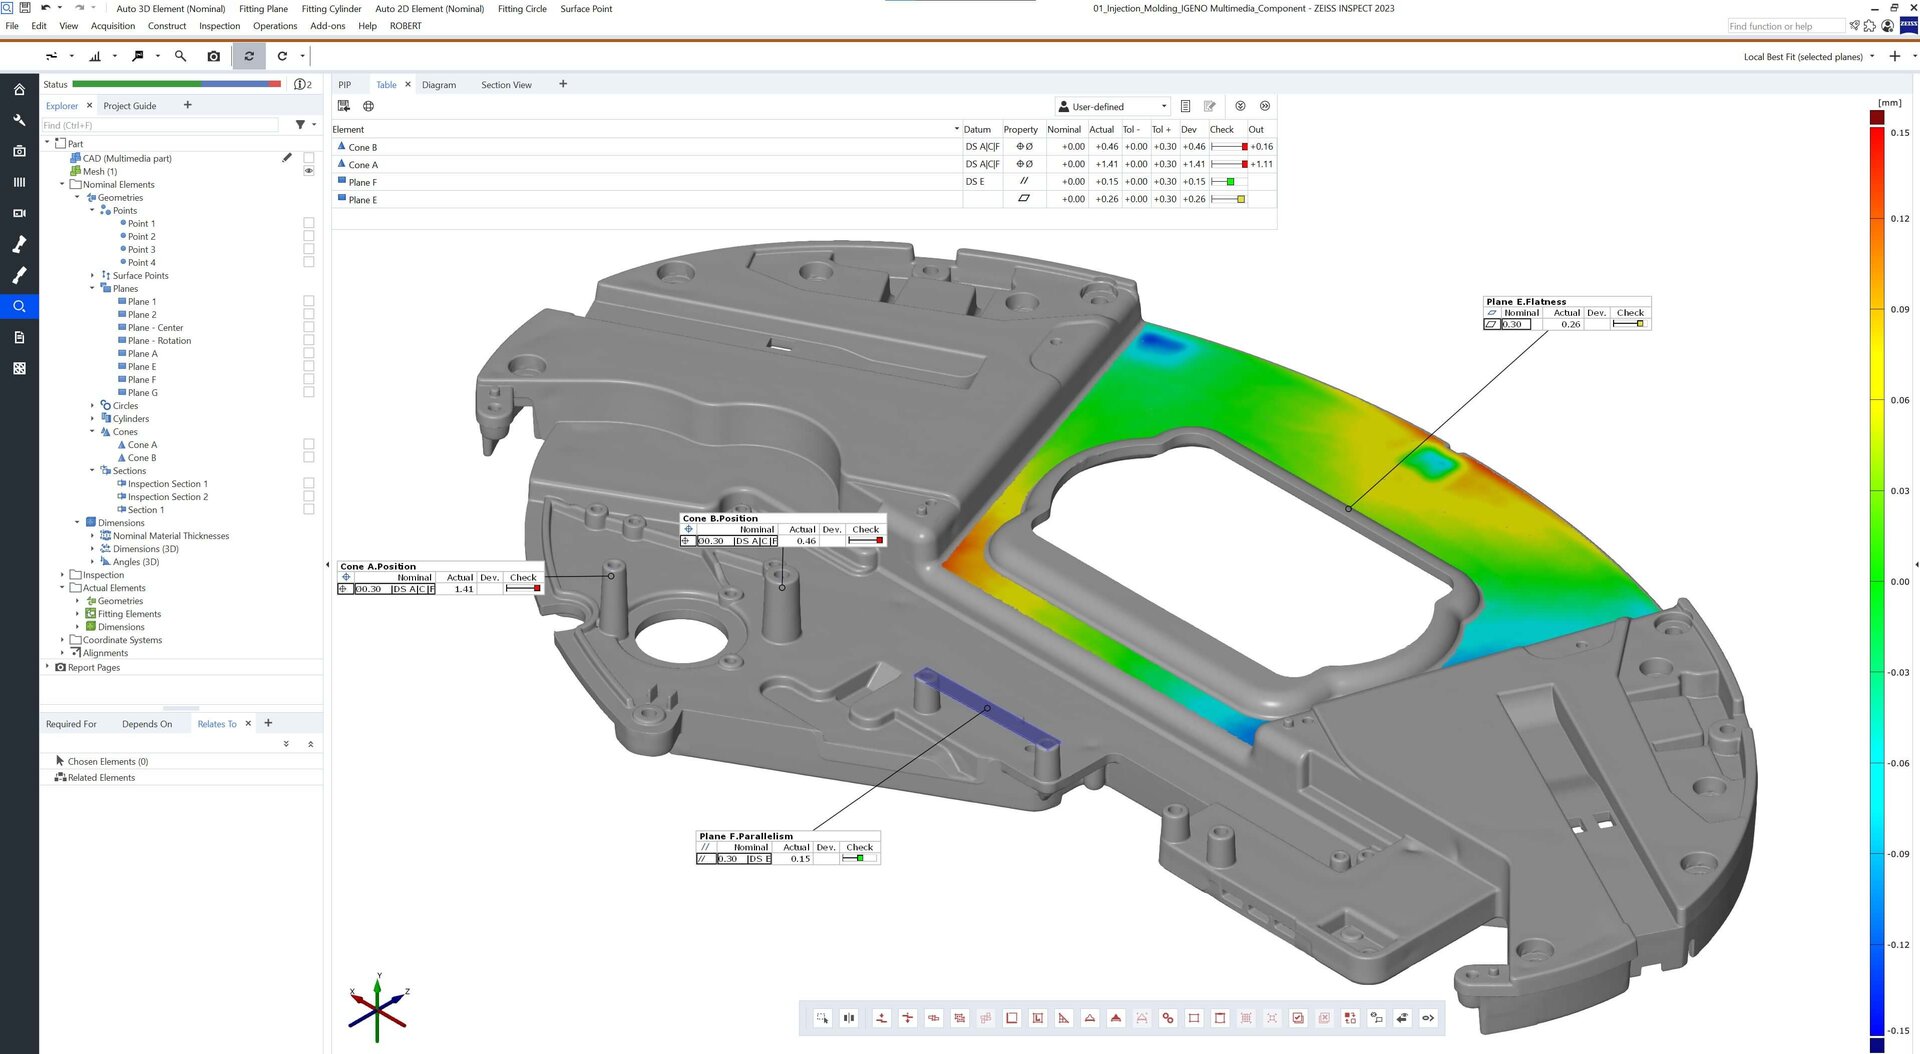
Task: Expand the Coordinate Systems tree node
Action: tap(62, 640)
